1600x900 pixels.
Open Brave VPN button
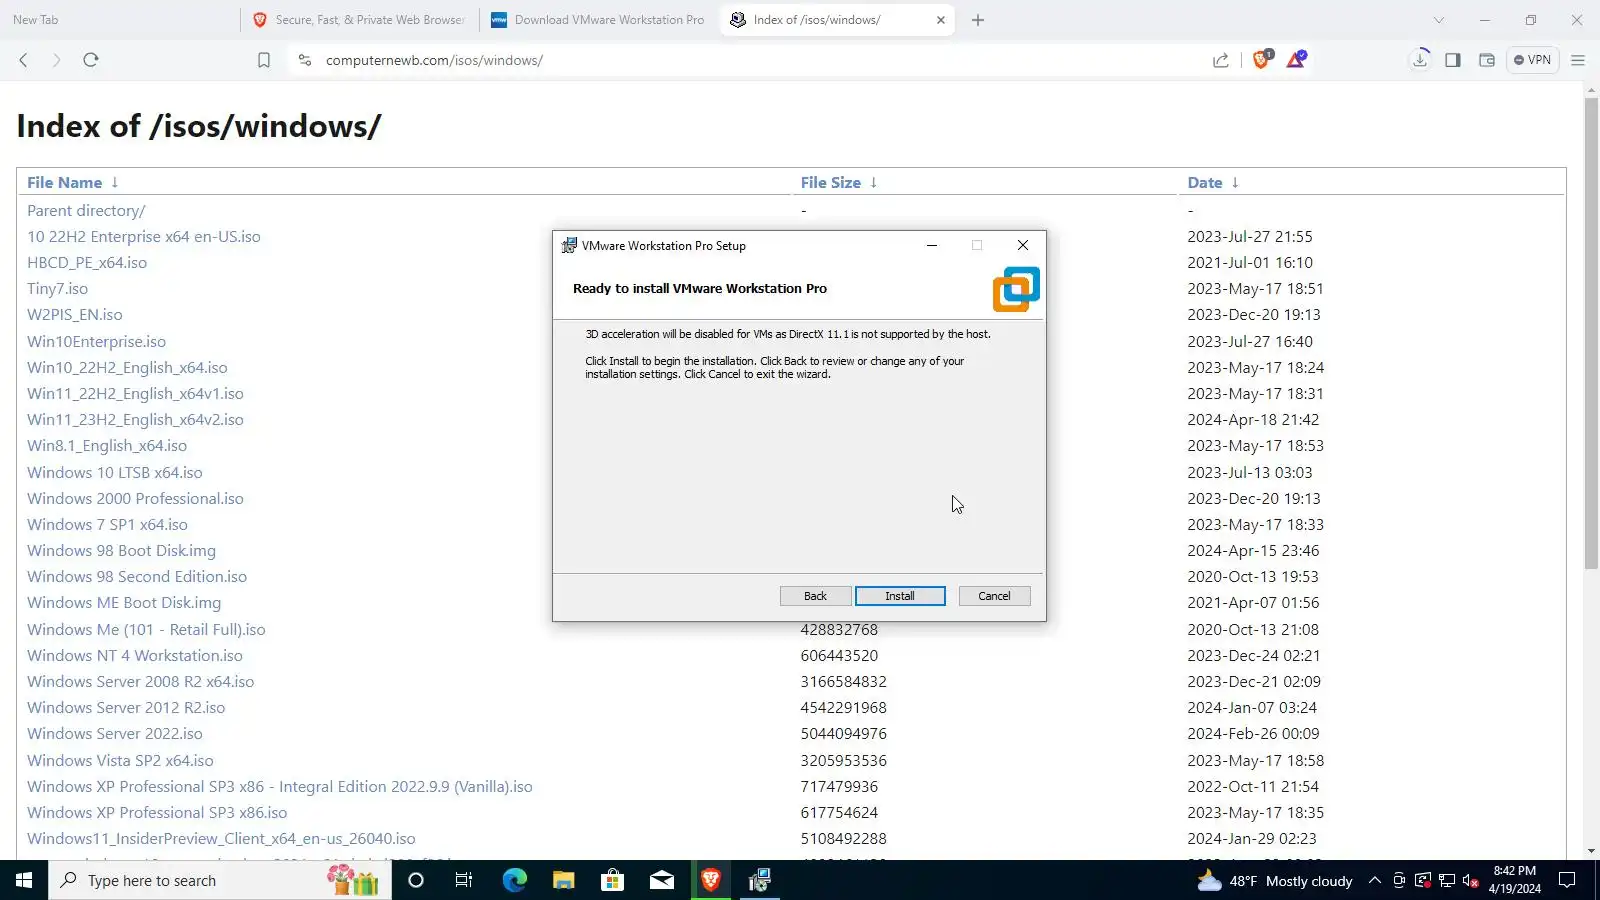[1533, 60]
